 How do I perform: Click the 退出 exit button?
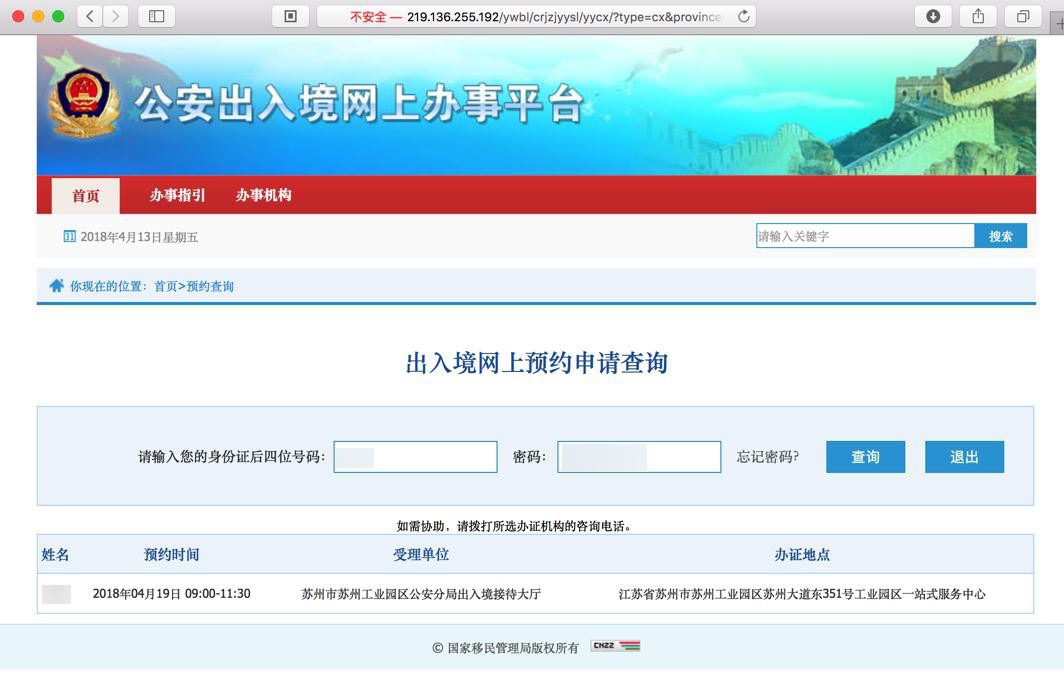coord(964,457)
